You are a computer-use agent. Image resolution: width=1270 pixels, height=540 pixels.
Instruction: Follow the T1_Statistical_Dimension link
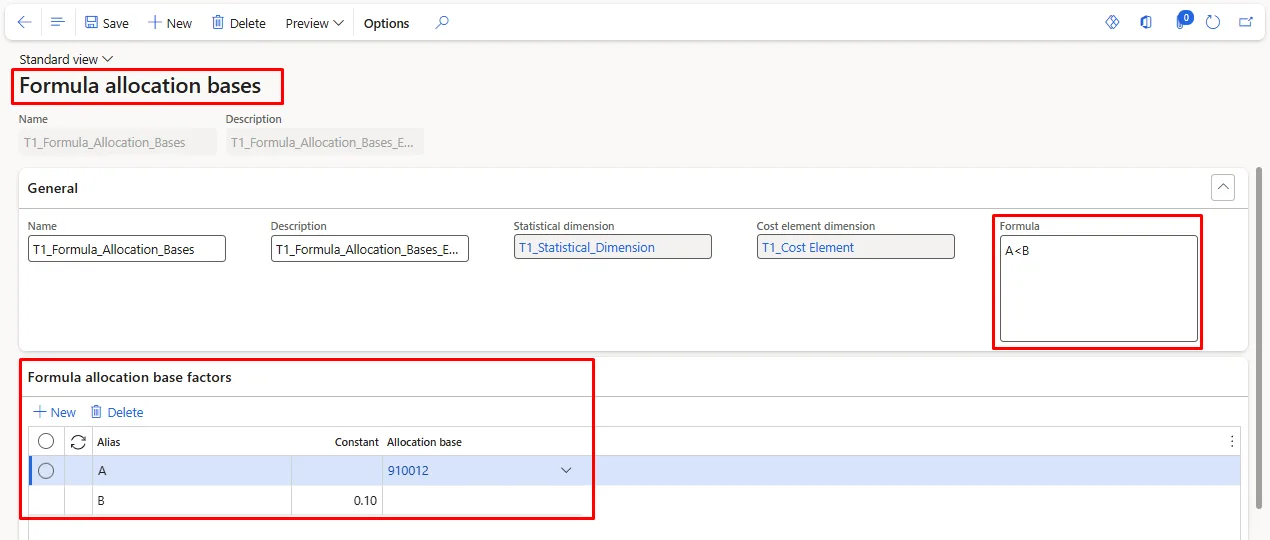(x=587, y=247)
